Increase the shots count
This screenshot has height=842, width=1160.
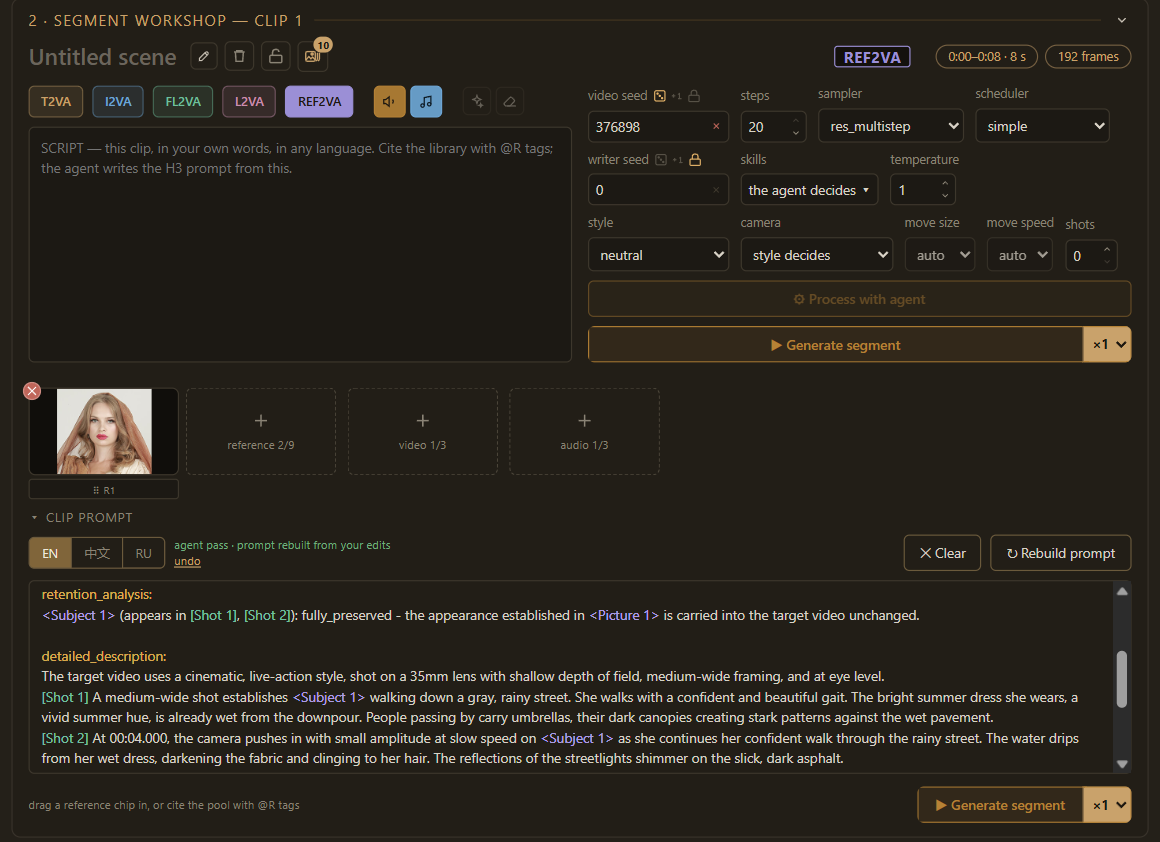1107,249
